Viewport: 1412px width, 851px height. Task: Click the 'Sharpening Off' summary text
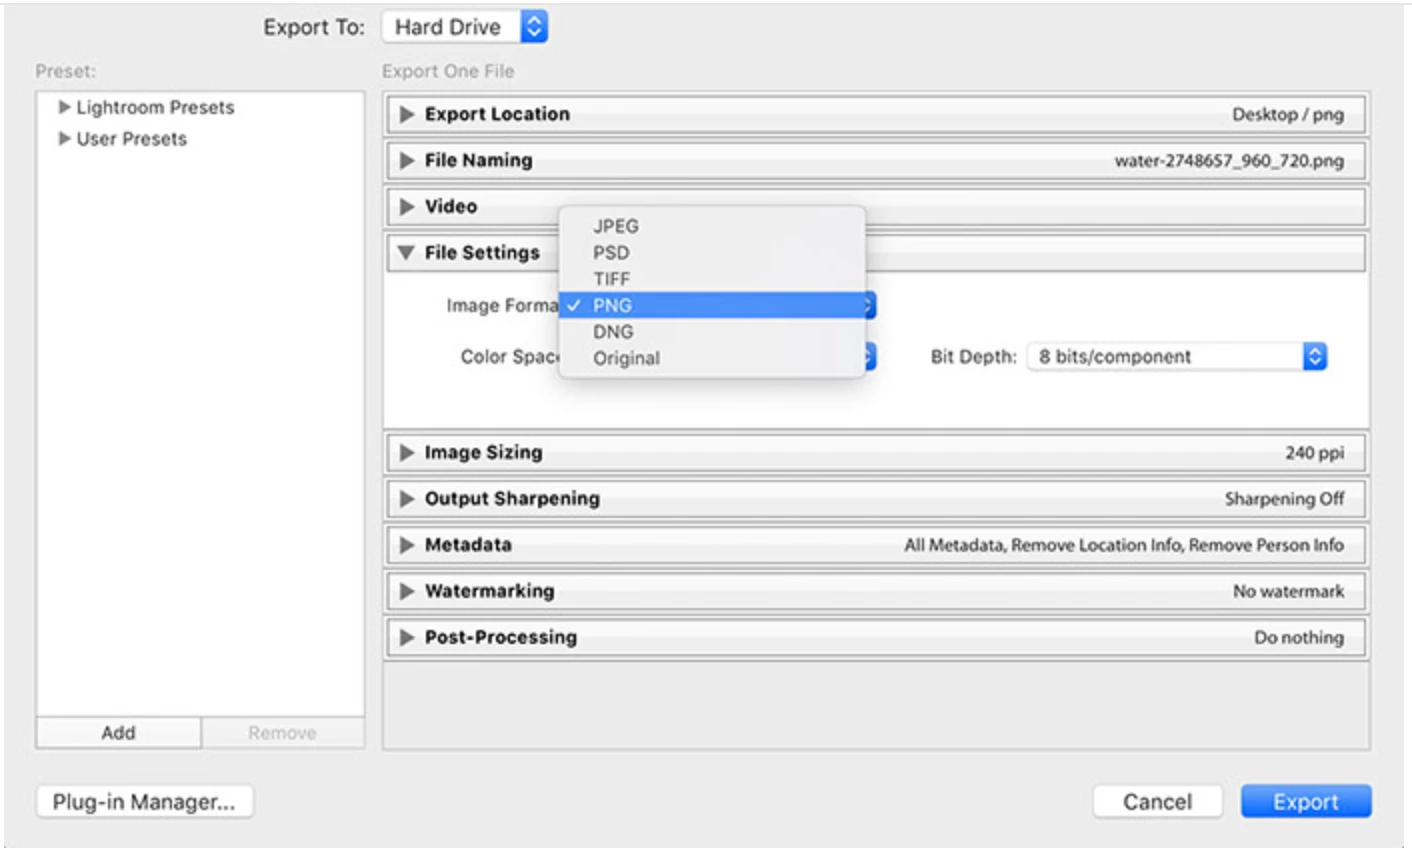click(1284, 499)
